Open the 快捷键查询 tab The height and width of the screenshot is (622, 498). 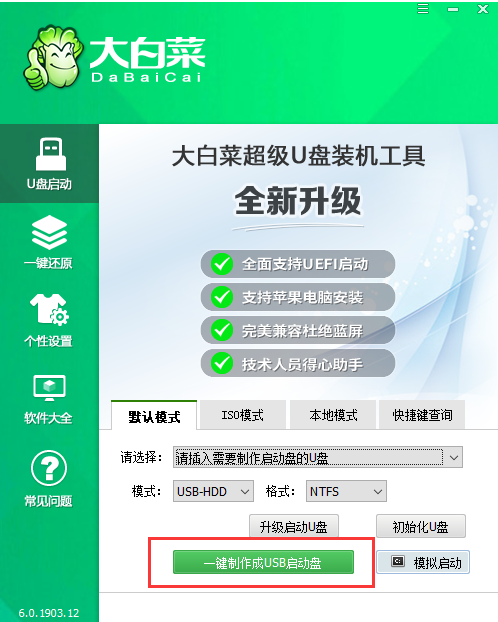click(x=422, y=415)
